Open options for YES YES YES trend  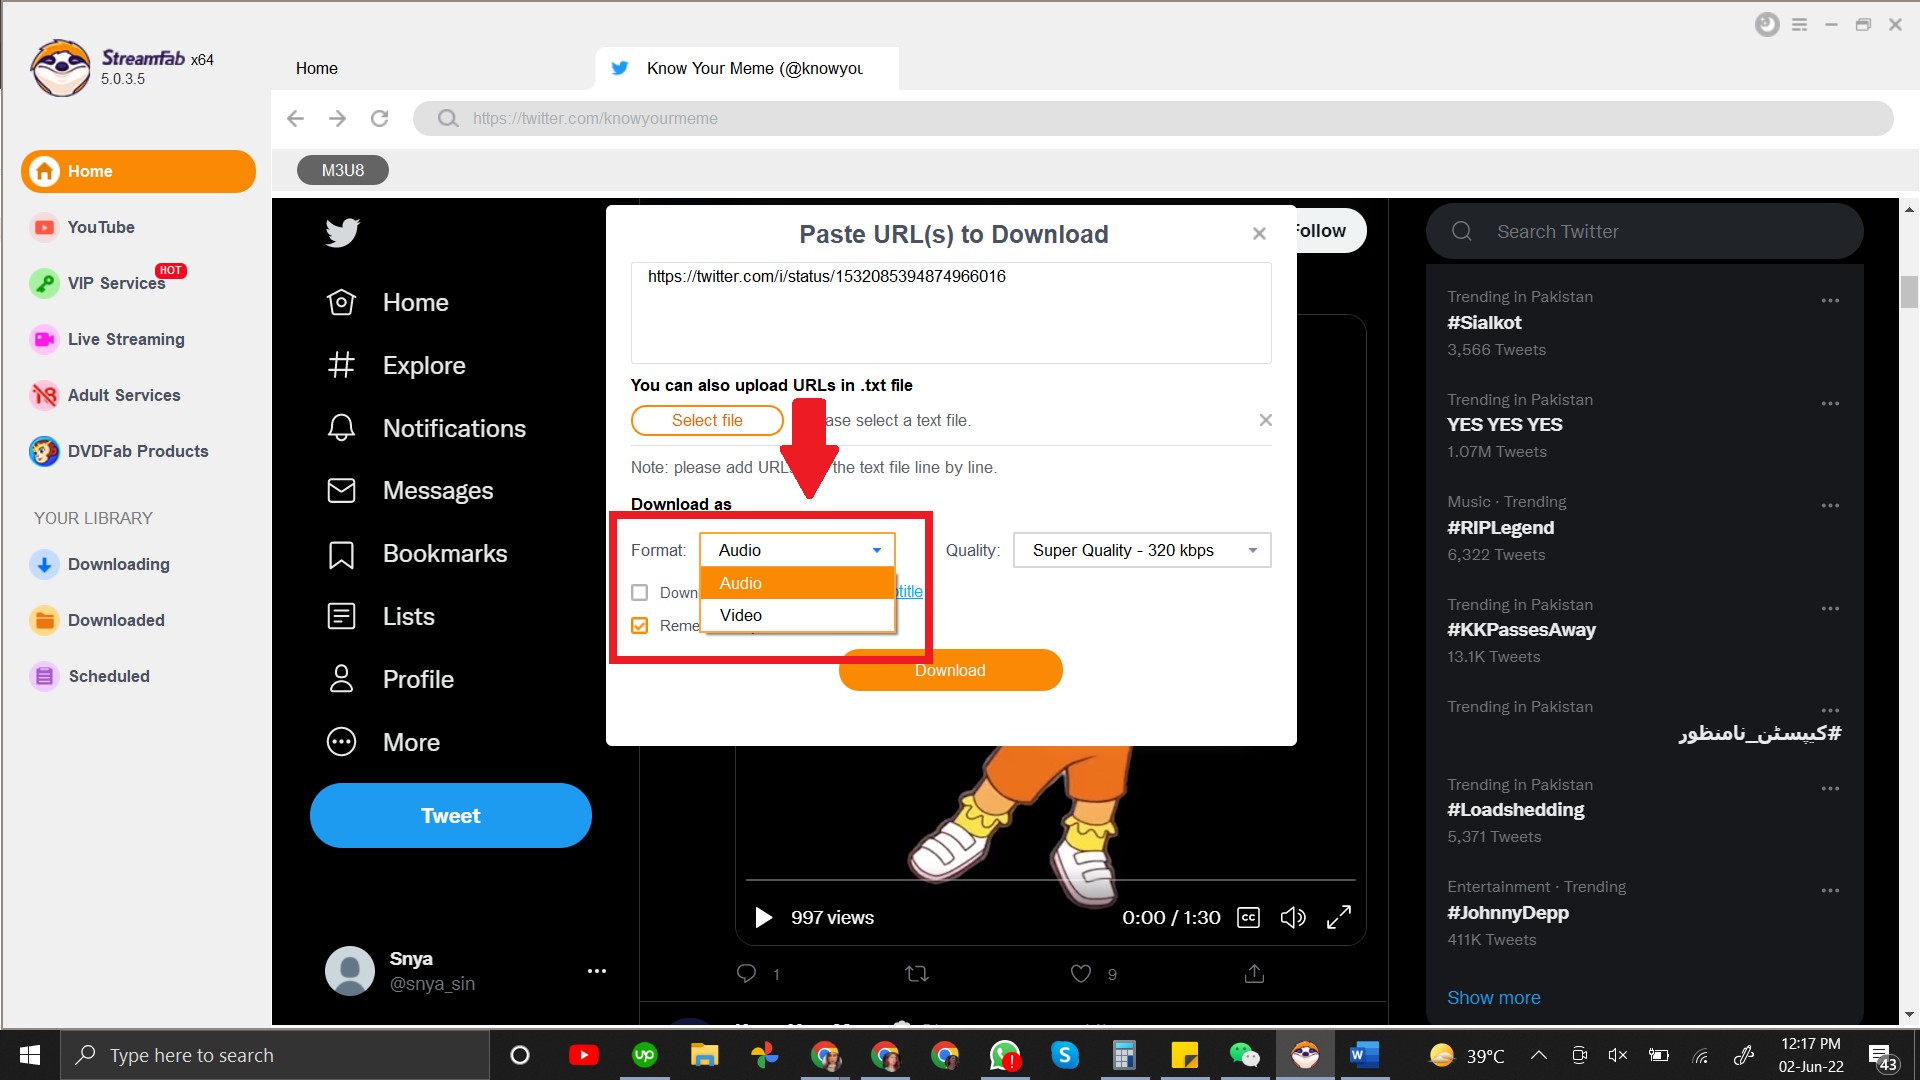pyautogui.click(x=1830, y=403)
